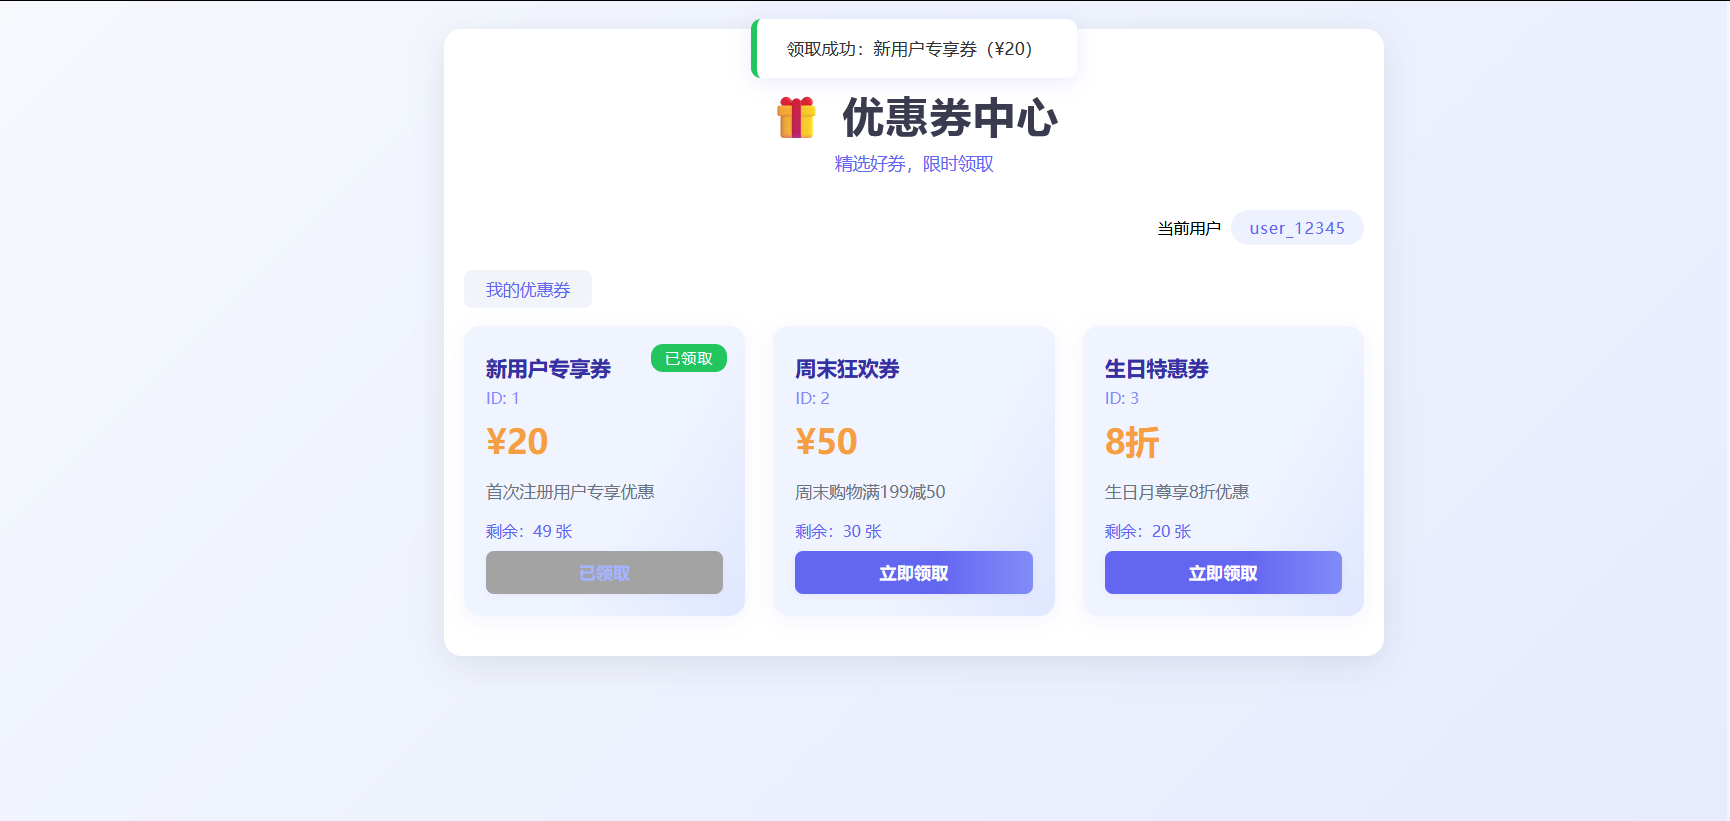Click the 剩余: 30 张 stock label
This screenshot has height=821, width=1730.
pos(838,531)
